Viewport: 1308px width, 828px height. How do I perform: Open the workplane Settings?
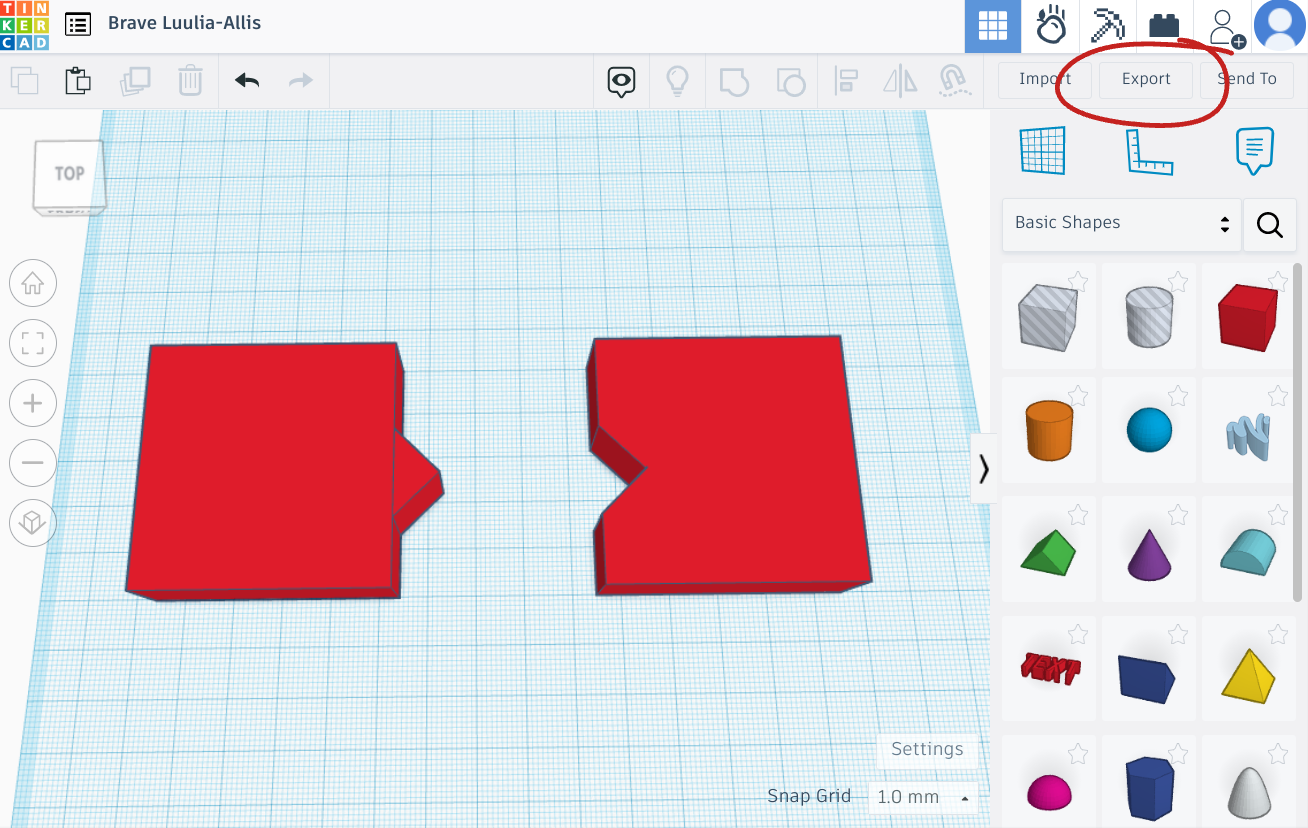(926, 750)
